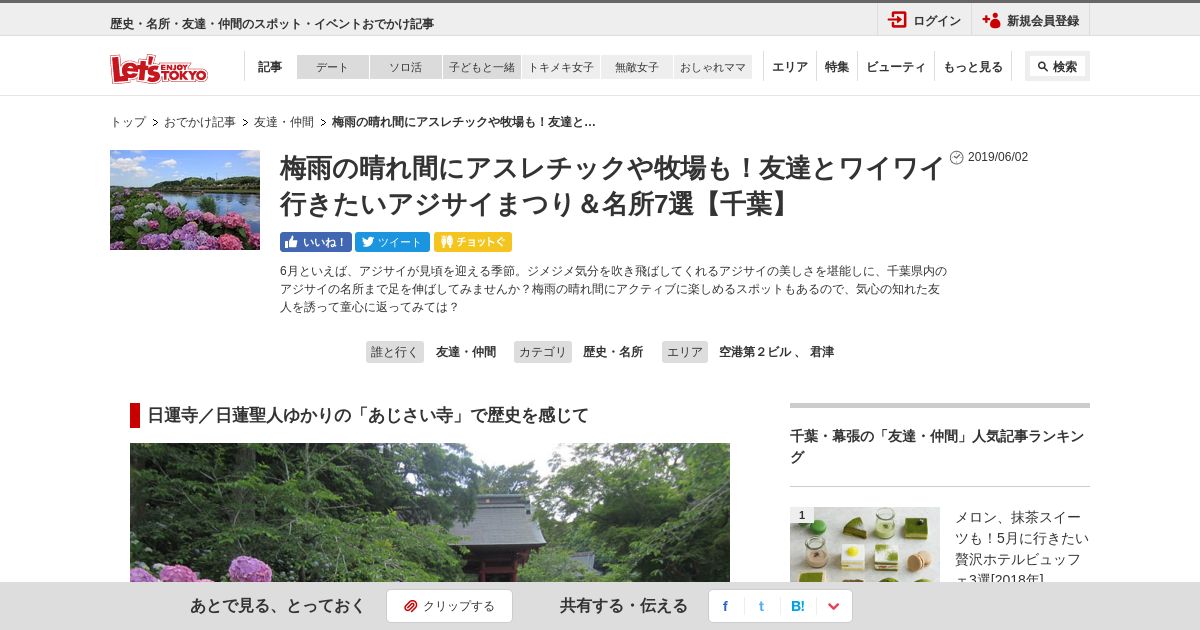Select the デート article tab
This screenshot has height=630, width=1200.
(x=333, y=67)
